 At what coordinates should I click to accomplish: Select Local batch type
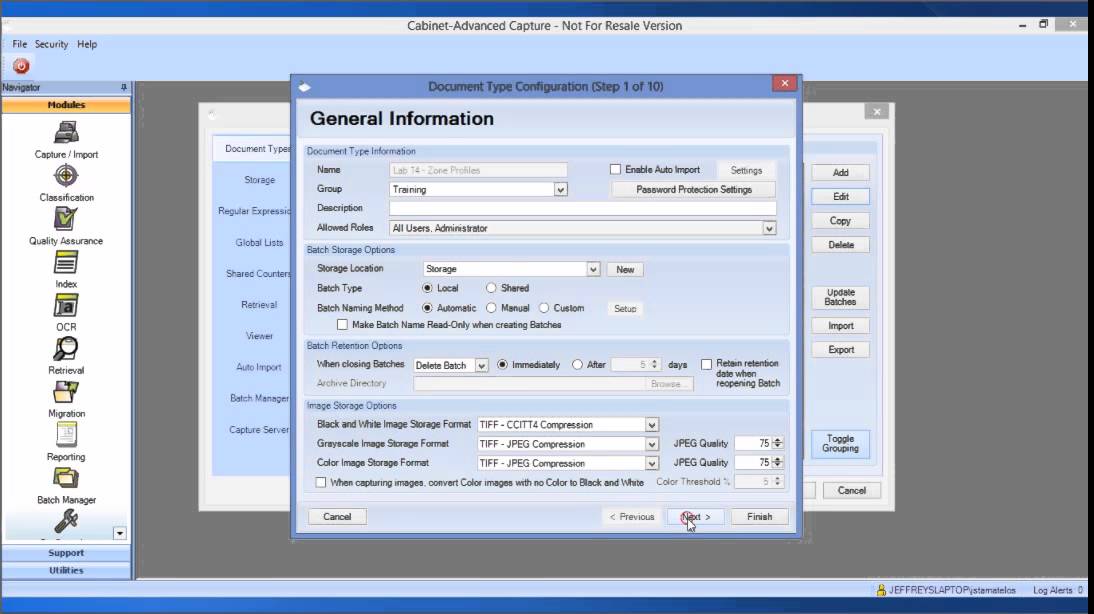[x=427, y=288]
